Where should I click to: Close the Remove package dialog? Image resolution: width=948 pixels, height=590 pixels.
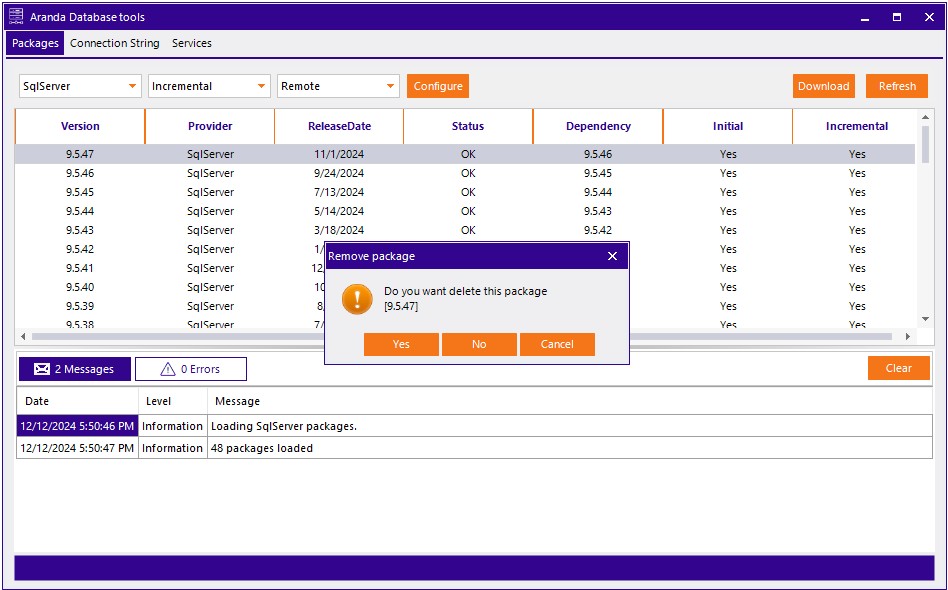[612, 256]
